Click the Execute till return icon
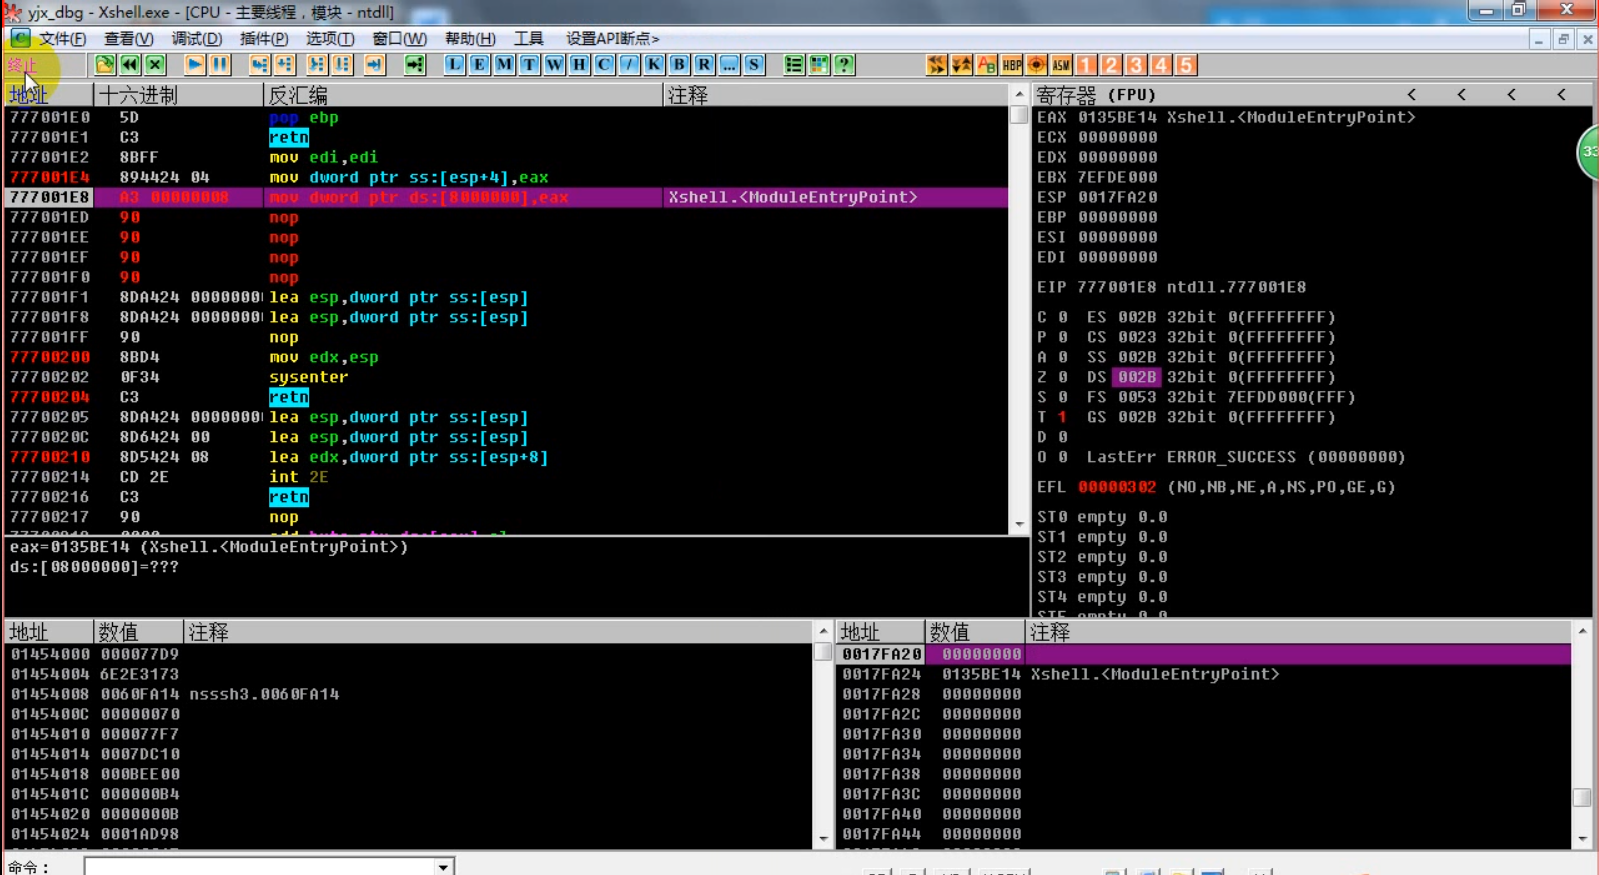Image resolution: width=1599 pixels, height=875 pixels. 375,65
